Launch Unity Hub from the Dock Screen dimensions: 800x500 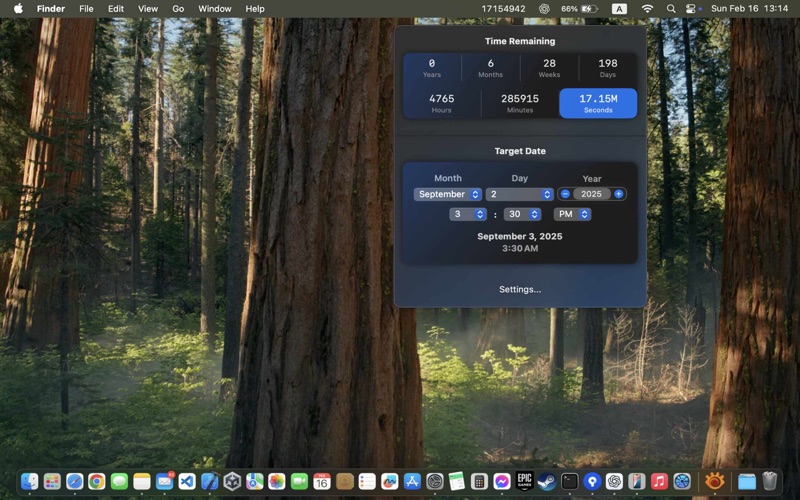(232, 481)
